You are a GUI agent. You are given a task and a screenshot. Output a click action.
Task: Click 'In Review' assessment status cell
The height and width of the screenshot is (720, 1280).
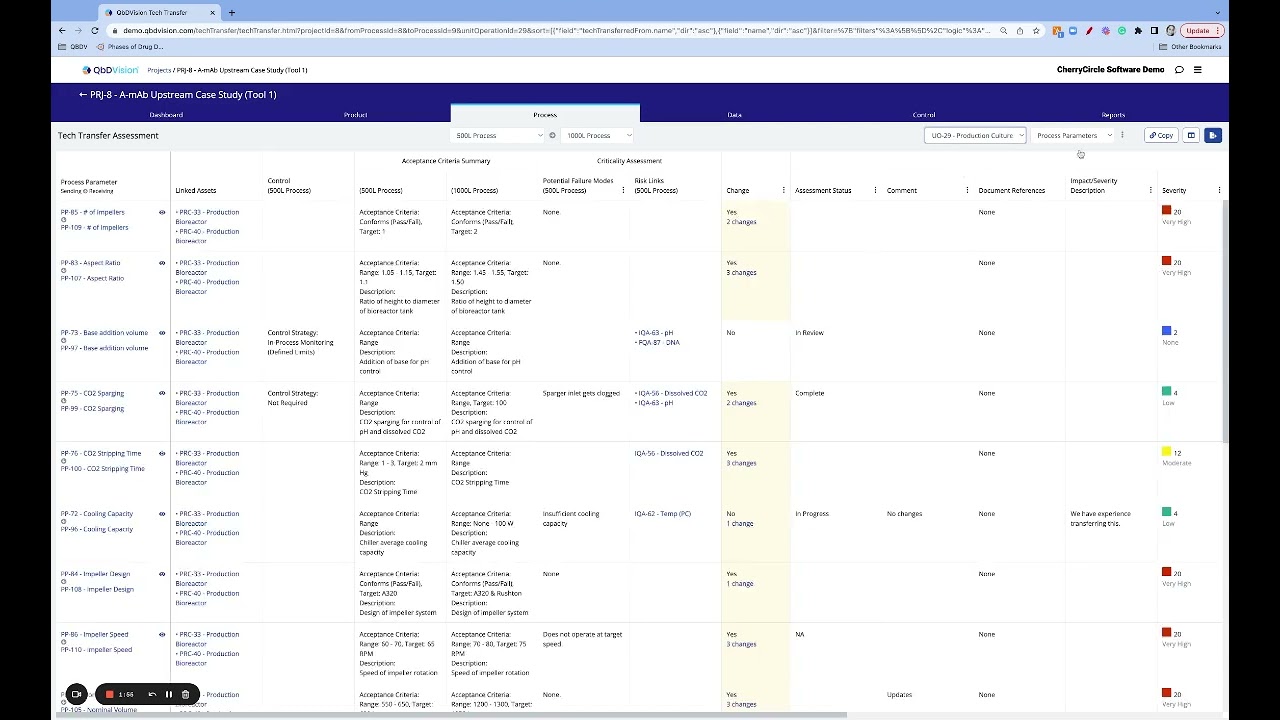(809, 333)
